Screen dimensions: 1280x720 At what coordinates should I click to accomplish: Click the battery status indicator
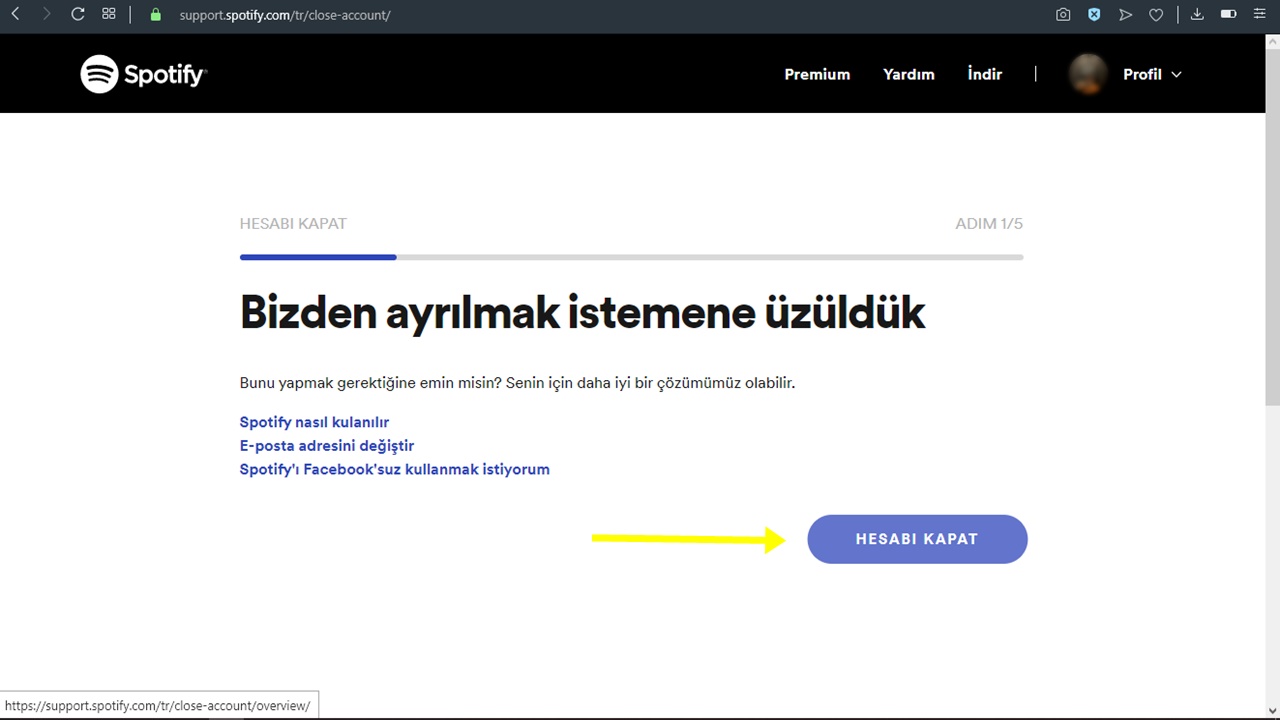tap(1228, 14)
